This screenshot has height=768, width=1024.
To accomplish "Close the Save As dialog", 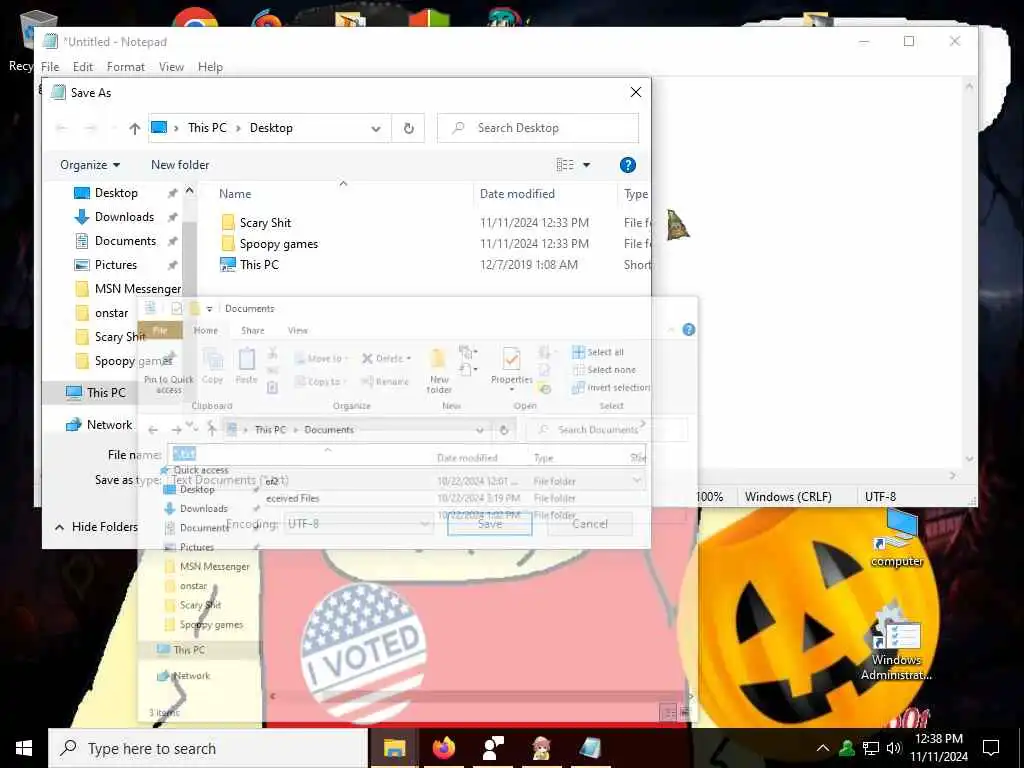I will tap(635, 93).
